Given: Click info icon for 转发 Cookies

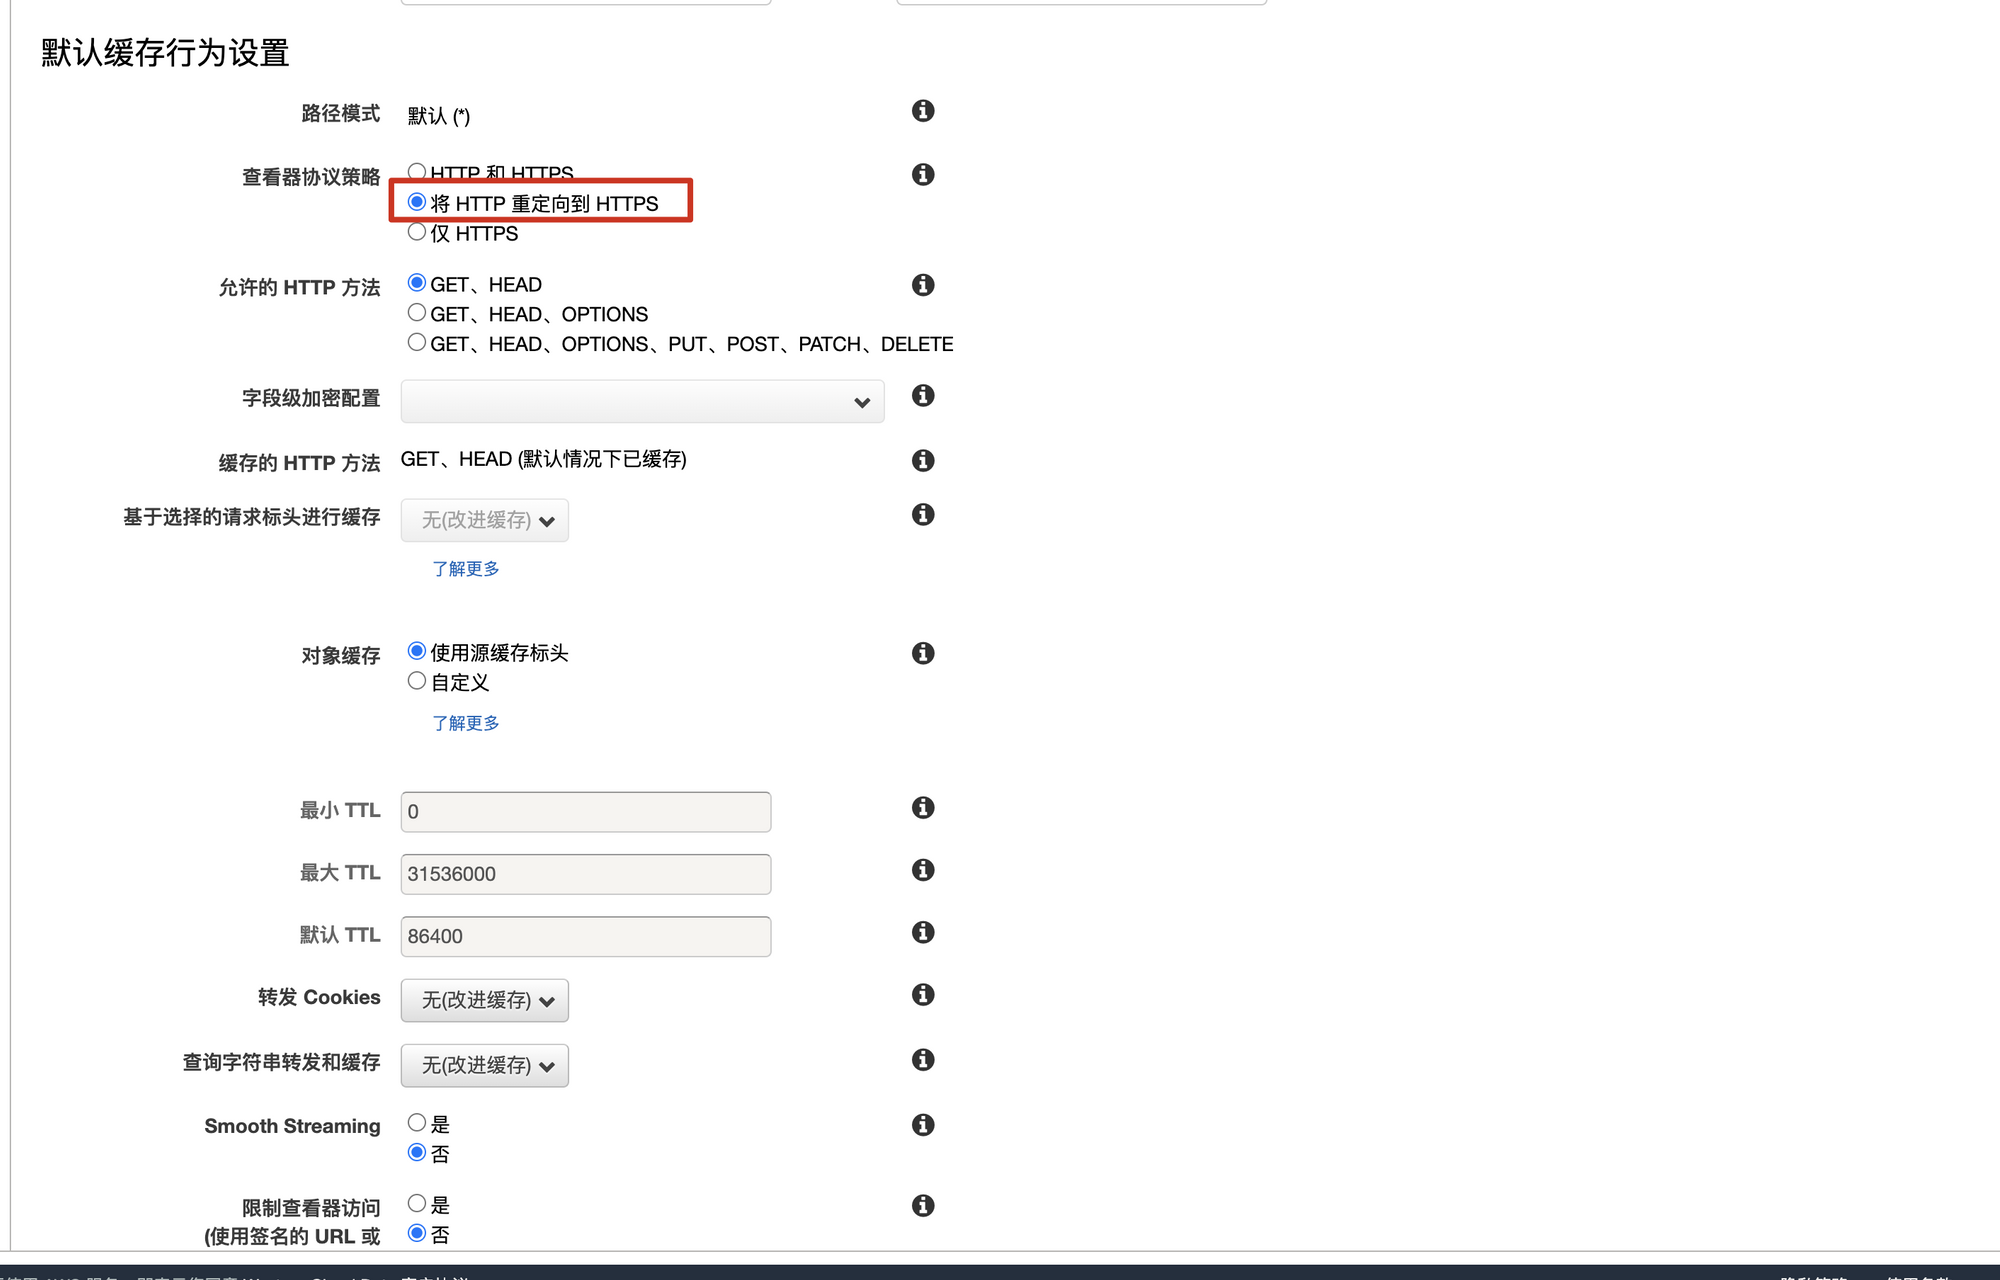Looking at the screenshot, I should coord(923,995).
